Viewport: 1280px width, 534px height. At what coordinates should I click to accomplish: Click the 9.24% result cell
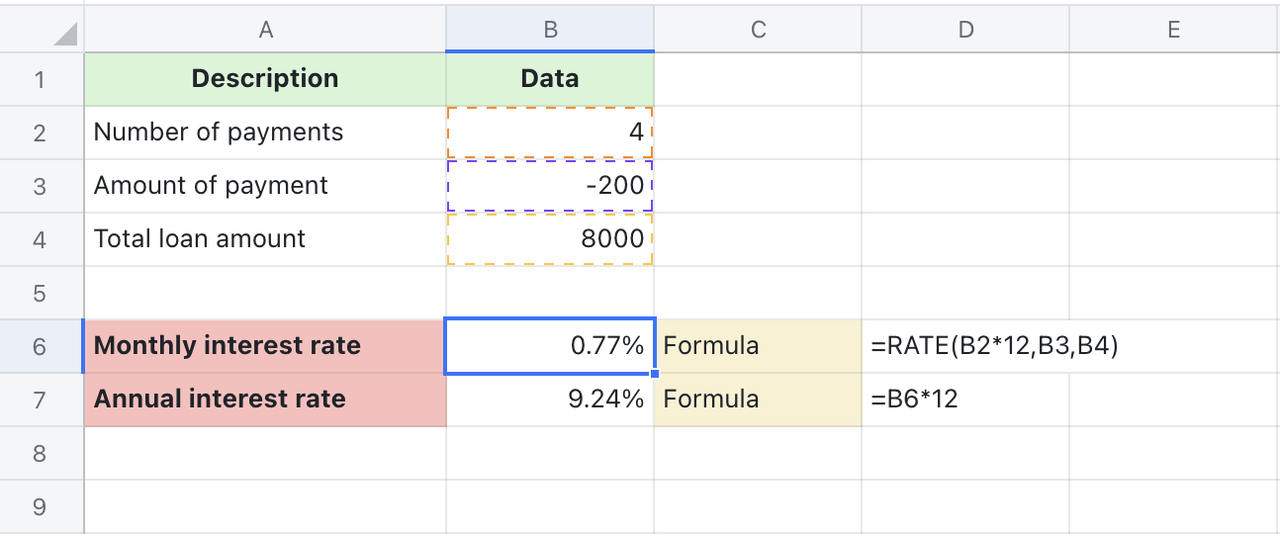550,400
